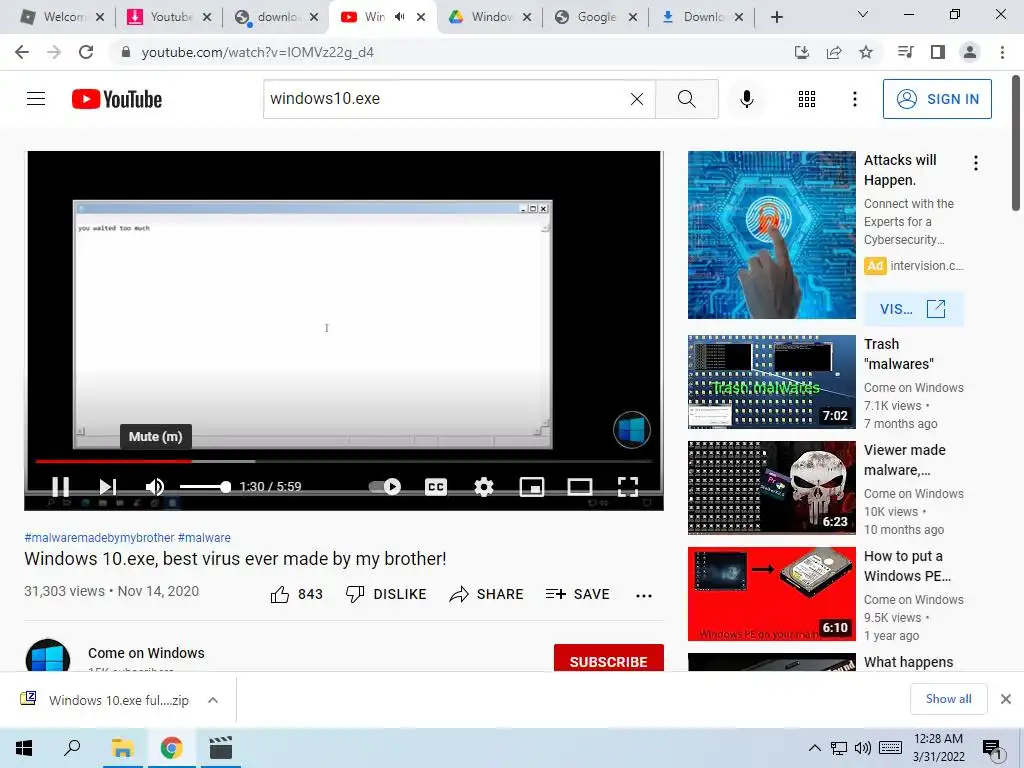Viewport: 1024px width, 768px height.
Task: Open YouTube settings three-dot menu
Action: 854,99
